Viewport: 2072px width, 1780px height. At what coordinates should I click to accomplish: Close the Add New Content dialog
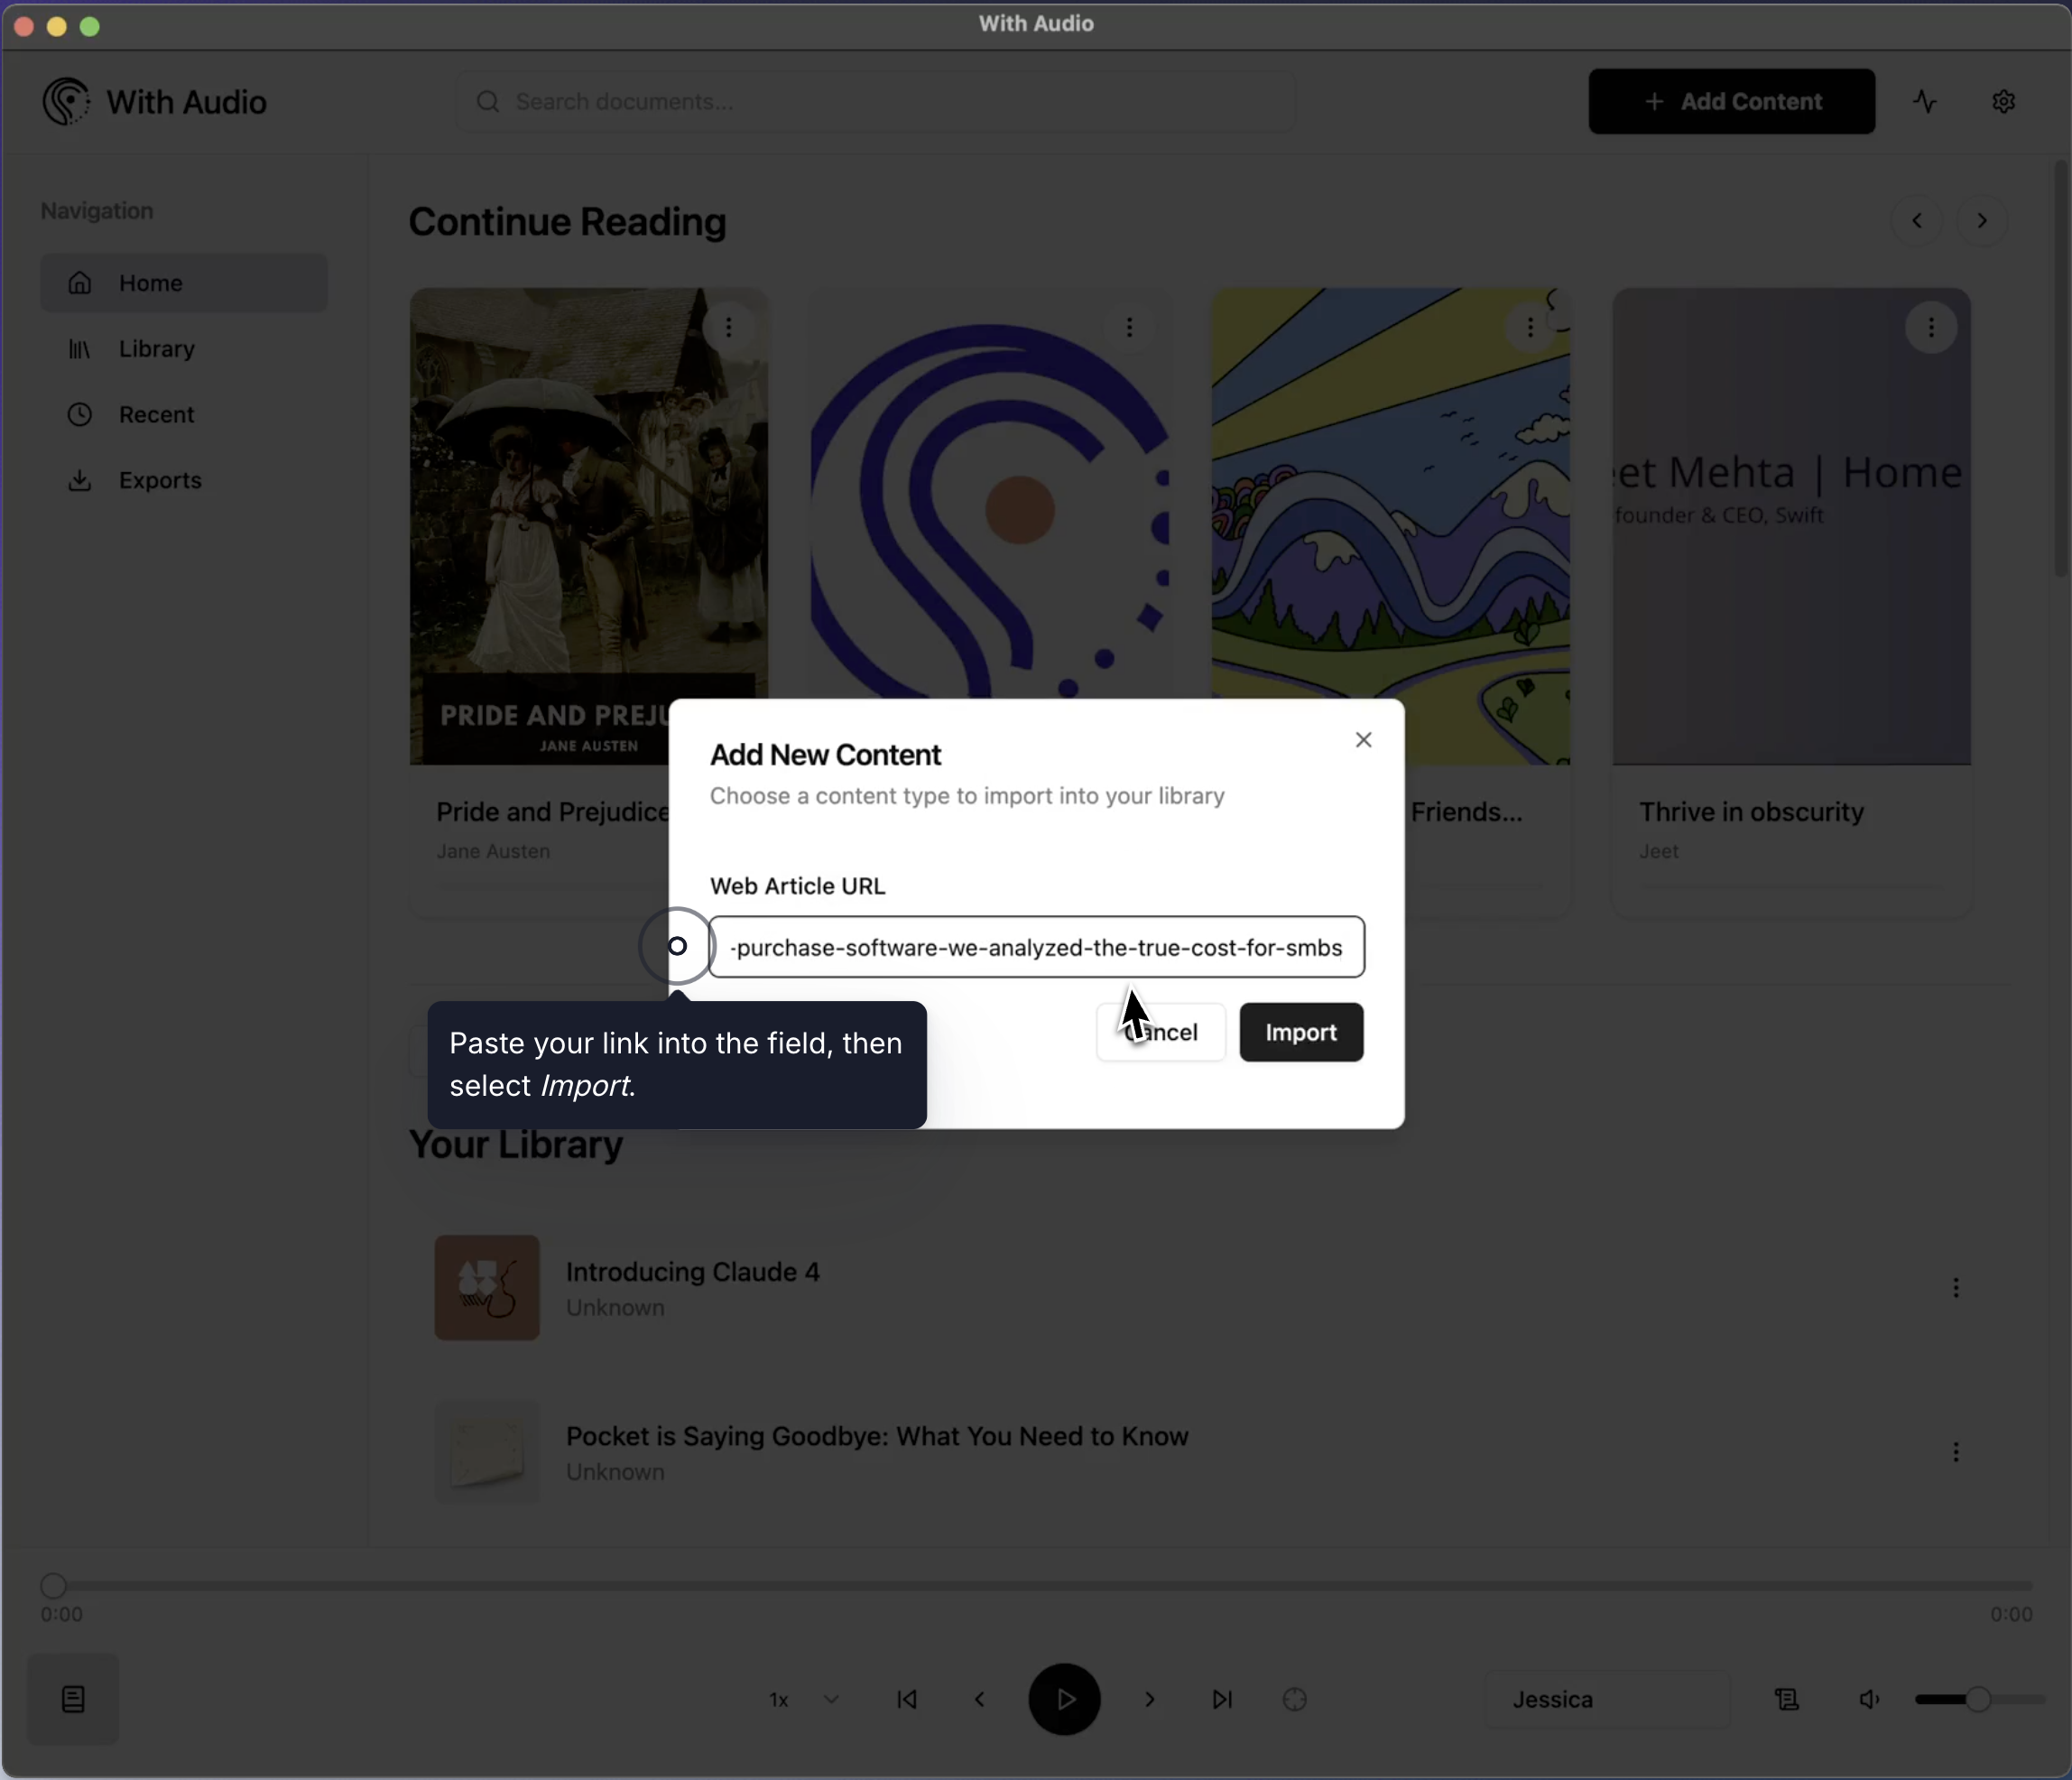pyautogui.click(x=1363, y=740)
